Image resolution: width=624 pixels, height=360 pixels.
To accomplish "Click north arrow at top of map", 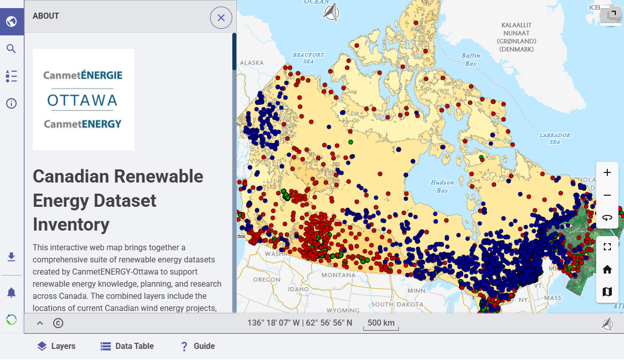I will coord(332,12).
